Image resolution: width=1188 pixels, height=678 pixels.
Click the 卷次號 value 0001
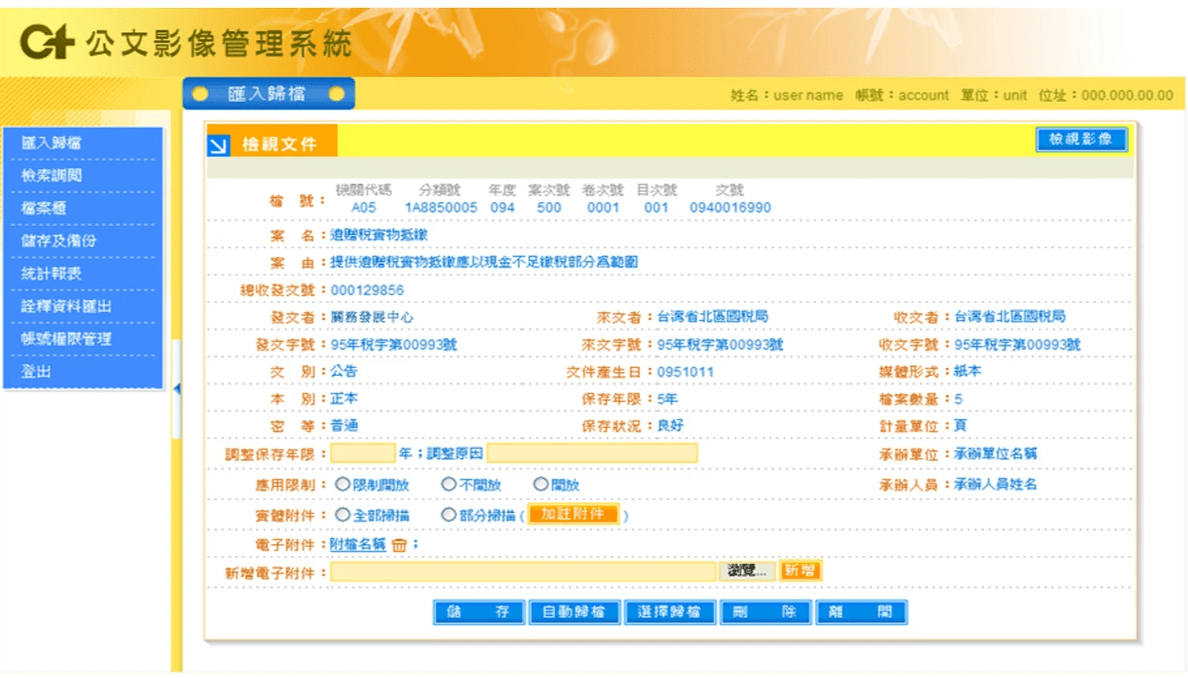click(603, 208)
